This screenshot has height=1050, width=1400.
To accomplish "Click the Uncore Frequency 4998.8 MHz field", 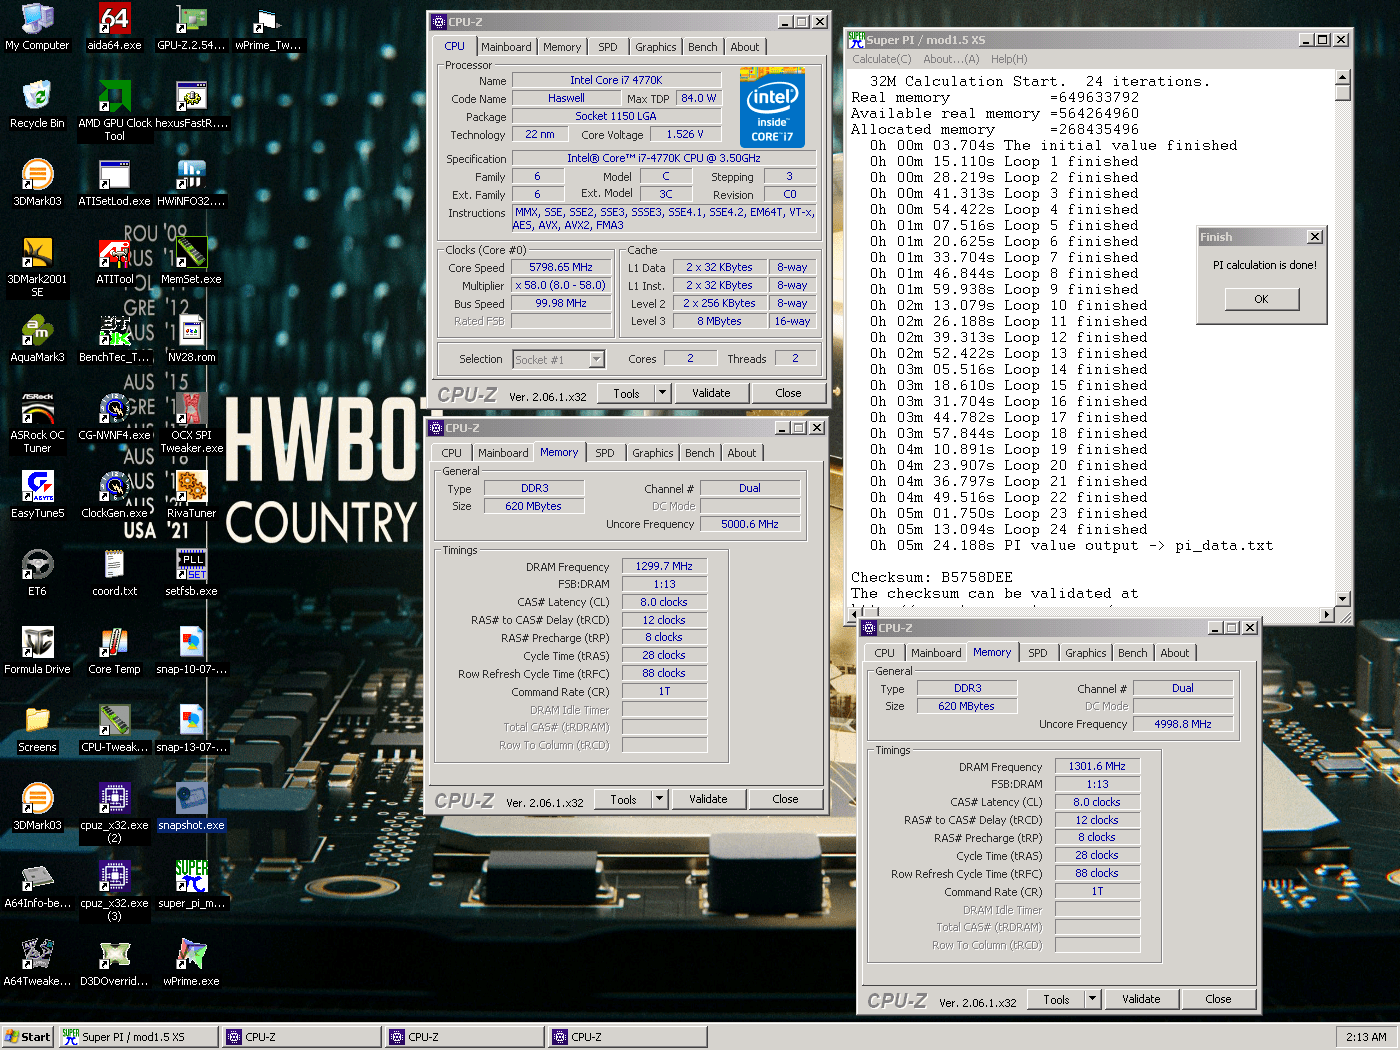I will 1183,724.
